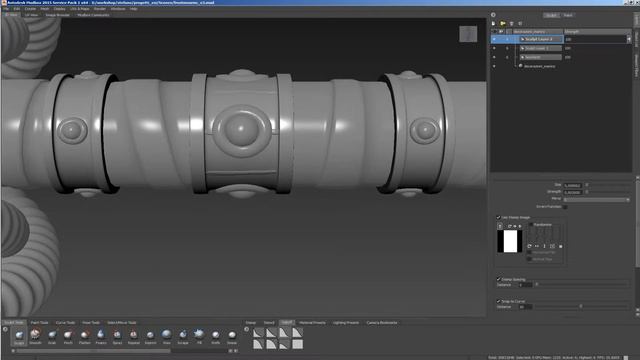The image size is (640, 360).
Task: Adjust the Snap to Curve Distance slider
Action: point(582,307)
